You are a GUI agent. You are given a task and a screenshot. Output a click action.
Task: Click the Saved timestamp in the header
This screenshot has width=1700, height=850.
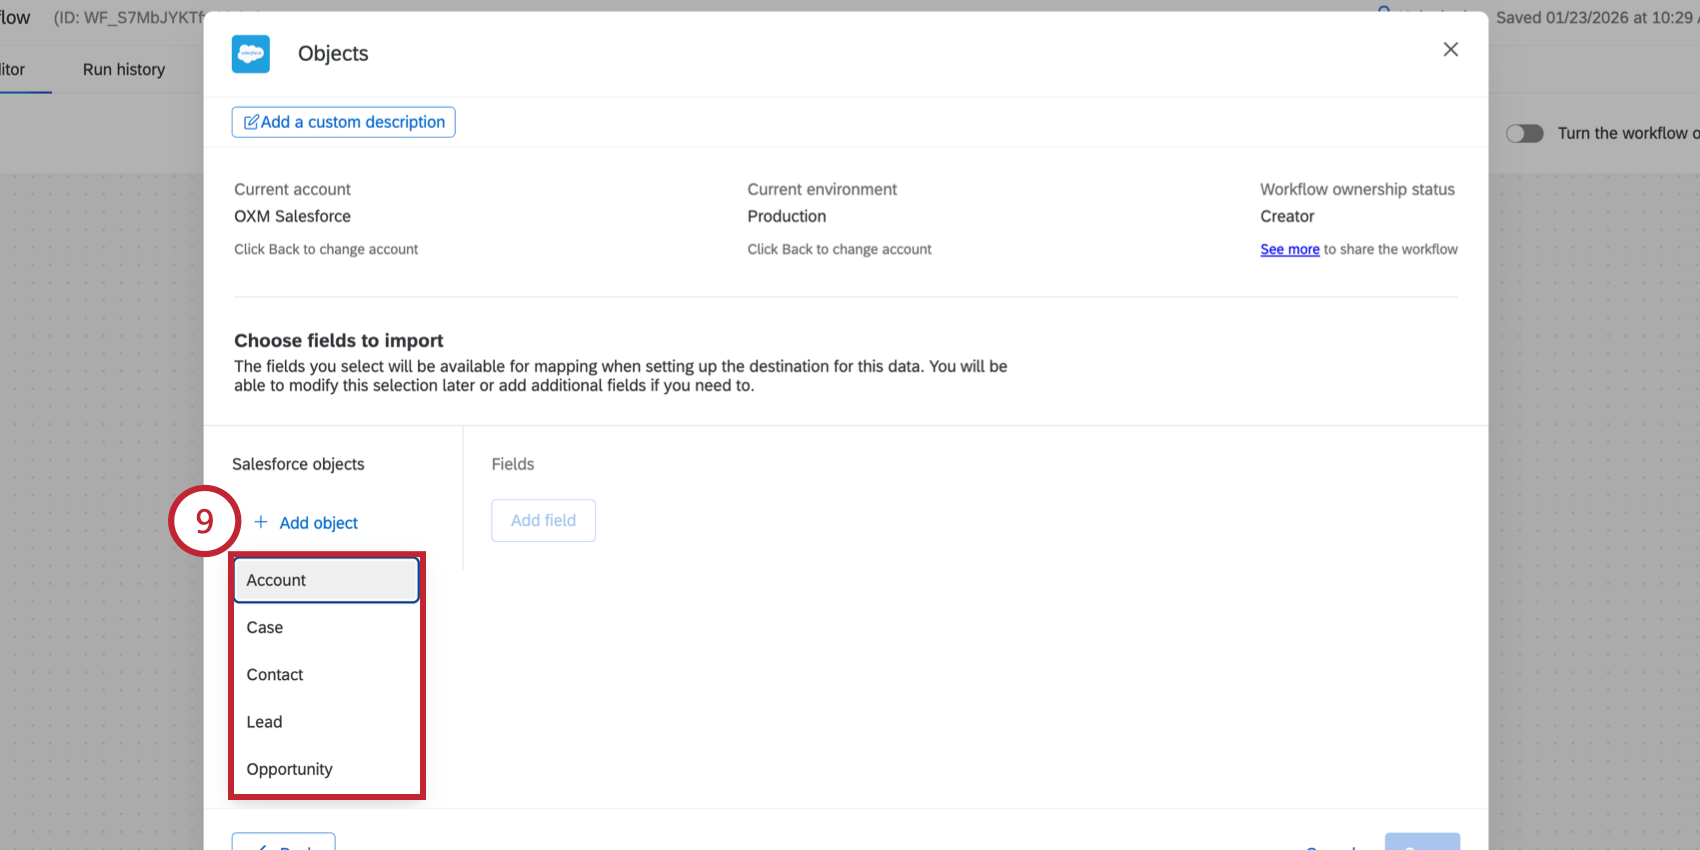coord(1594,18)
